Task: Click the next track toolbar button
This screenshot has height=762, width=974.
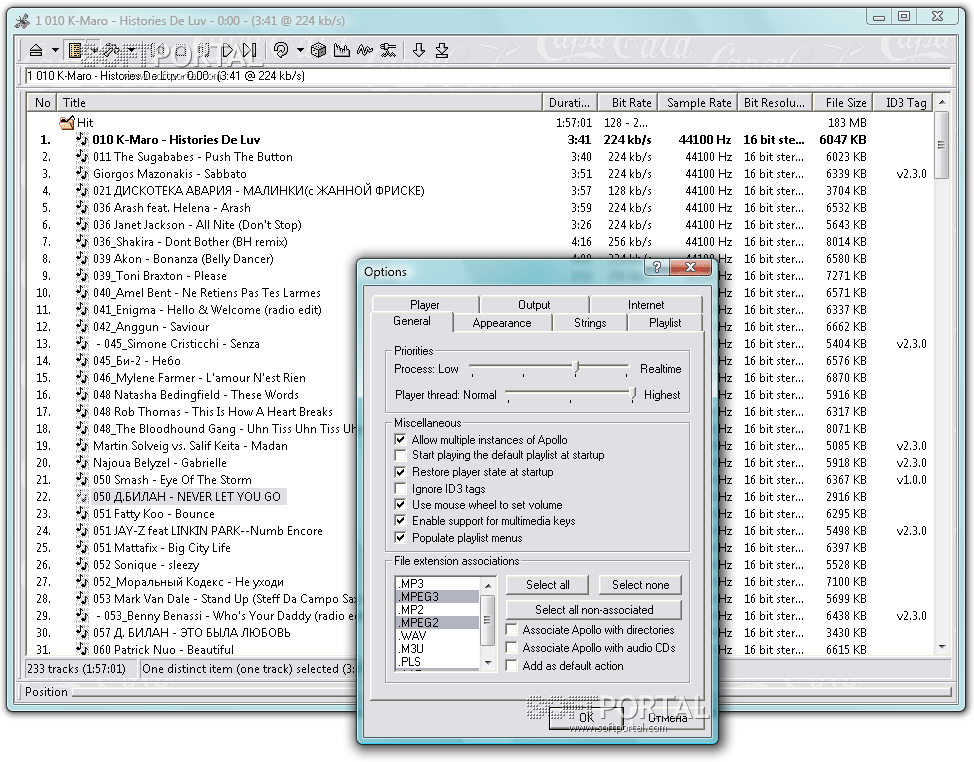Action: tap(249, 50)
